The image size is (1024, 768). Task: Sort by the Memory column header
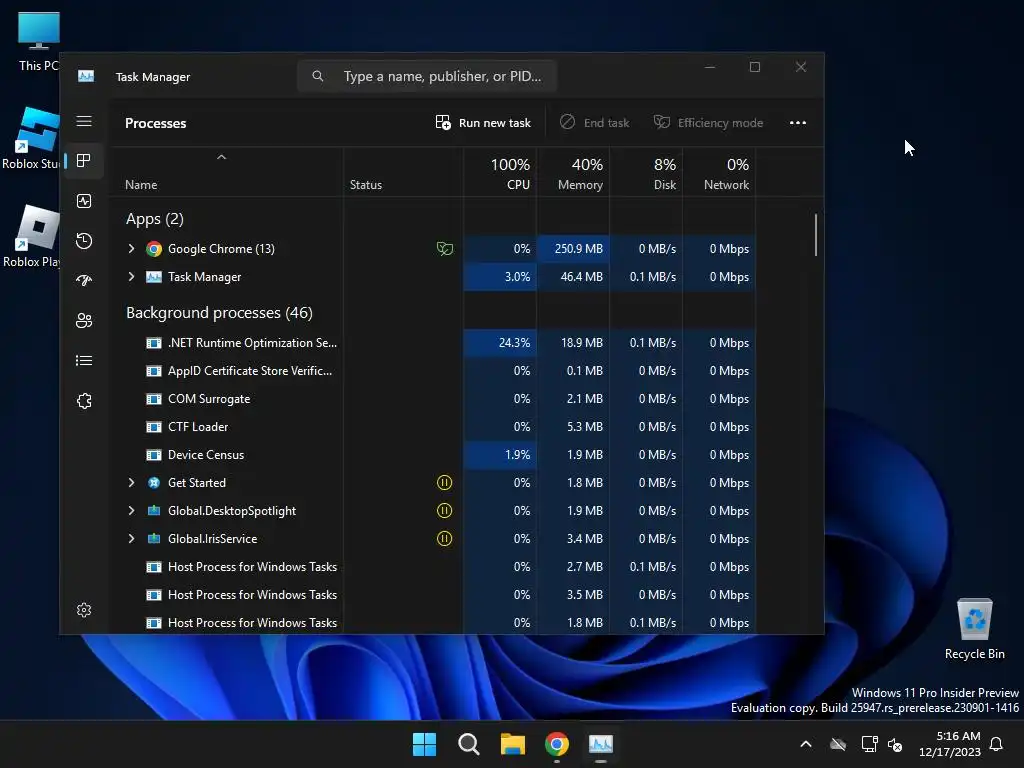pyautogui.click(x=573, y=173)
